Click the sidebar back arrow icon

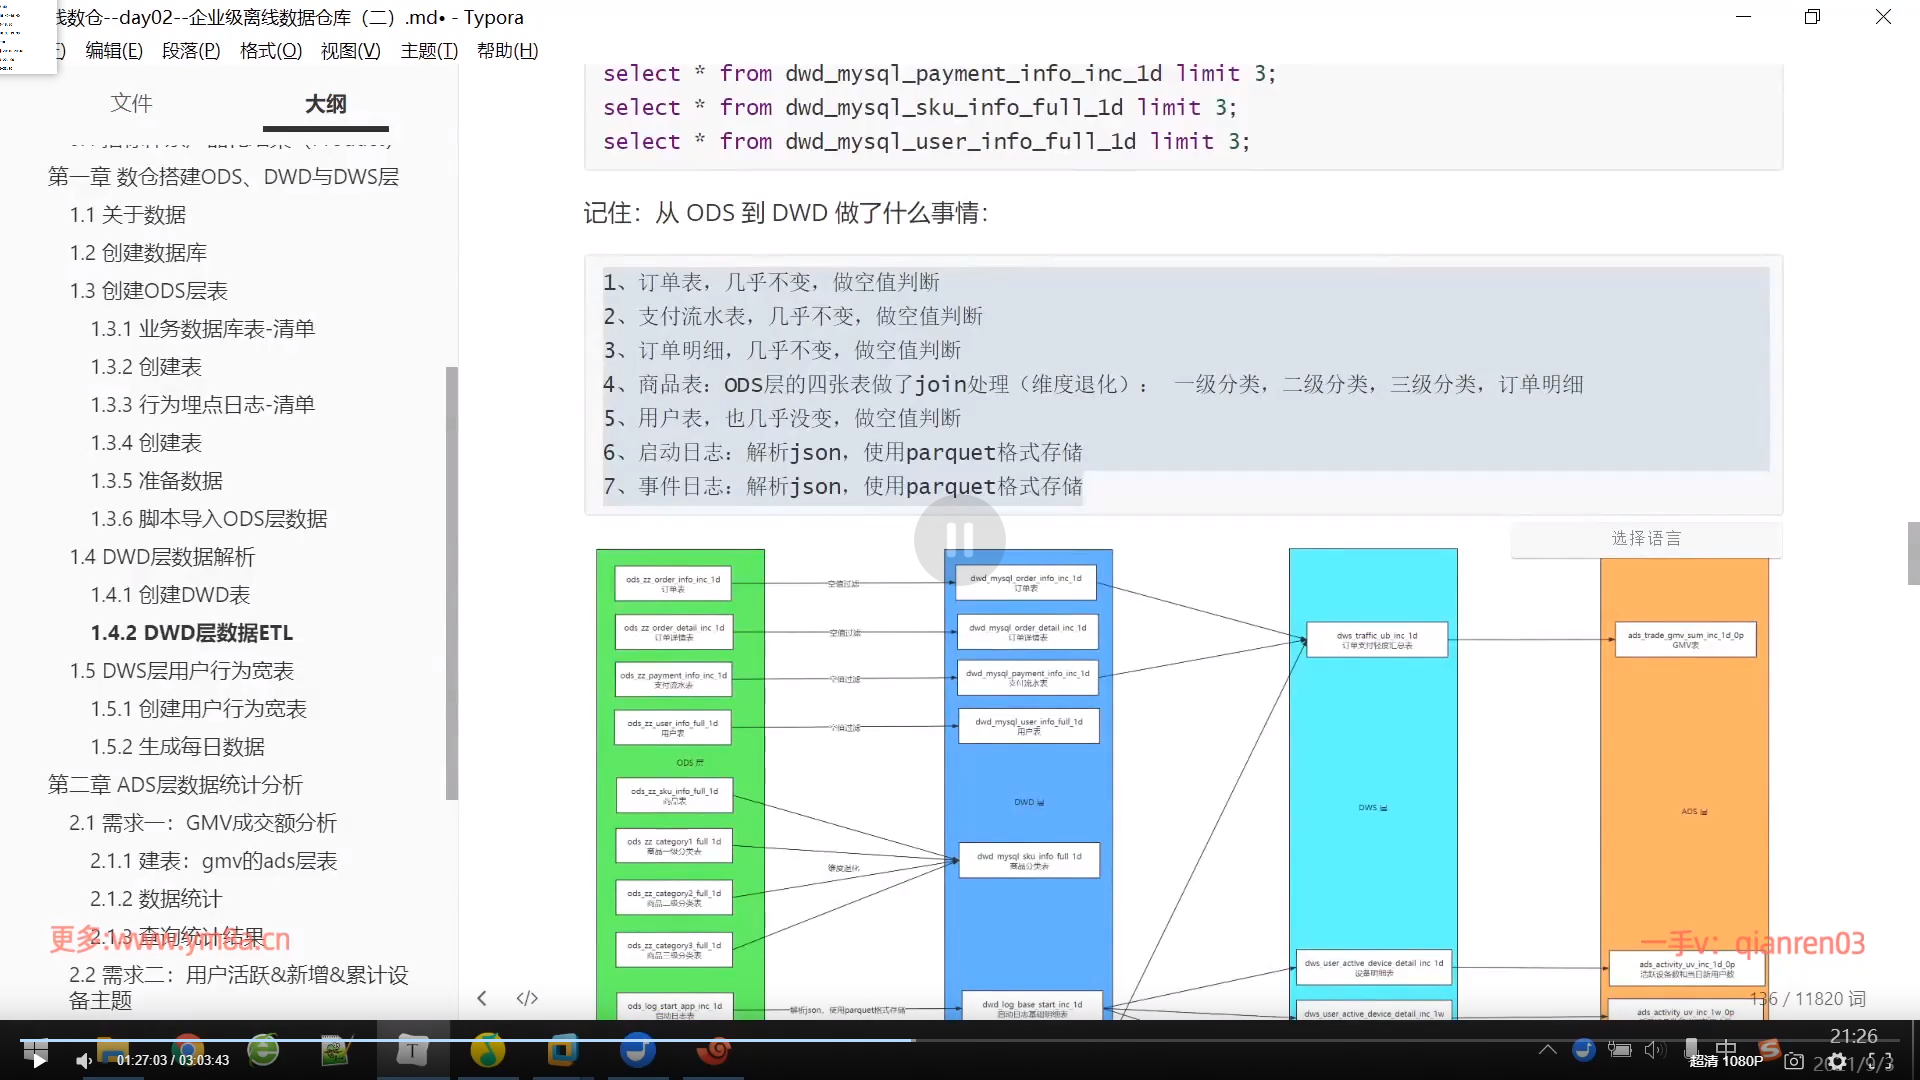click(x=482, y=998)
